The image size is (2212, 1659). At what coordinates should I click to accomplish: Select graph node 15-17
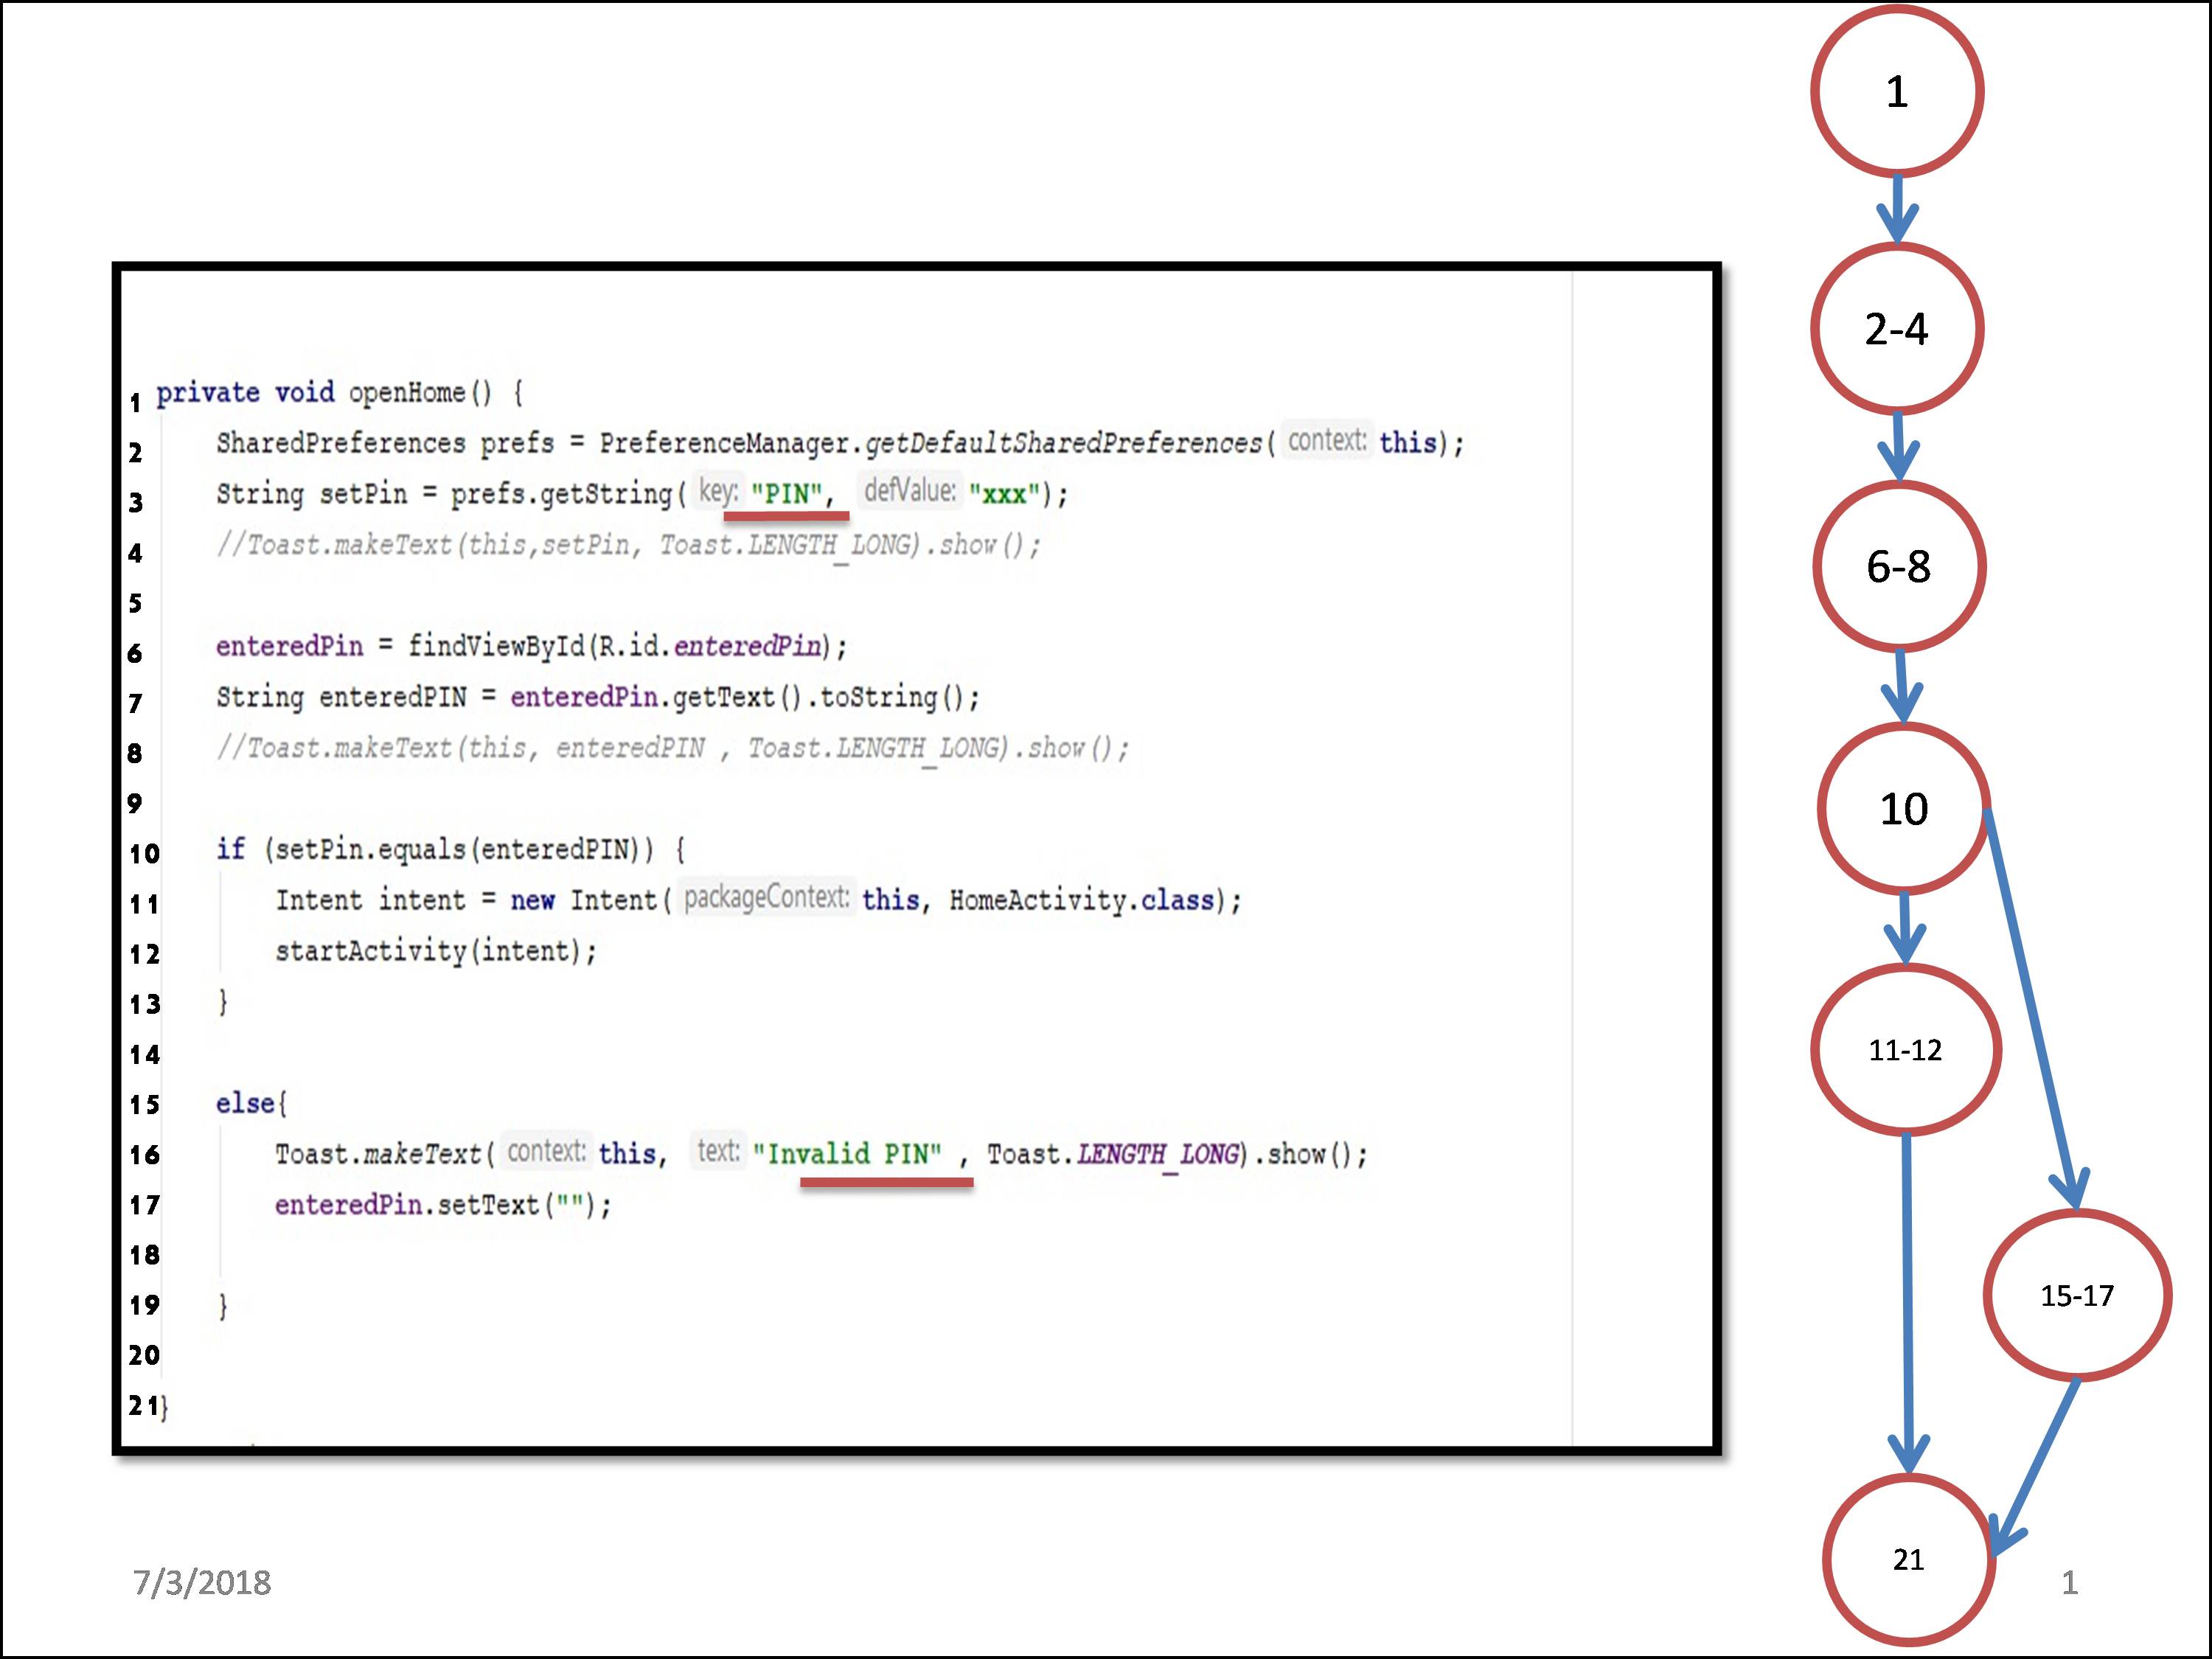[x=2077, y=1295]
